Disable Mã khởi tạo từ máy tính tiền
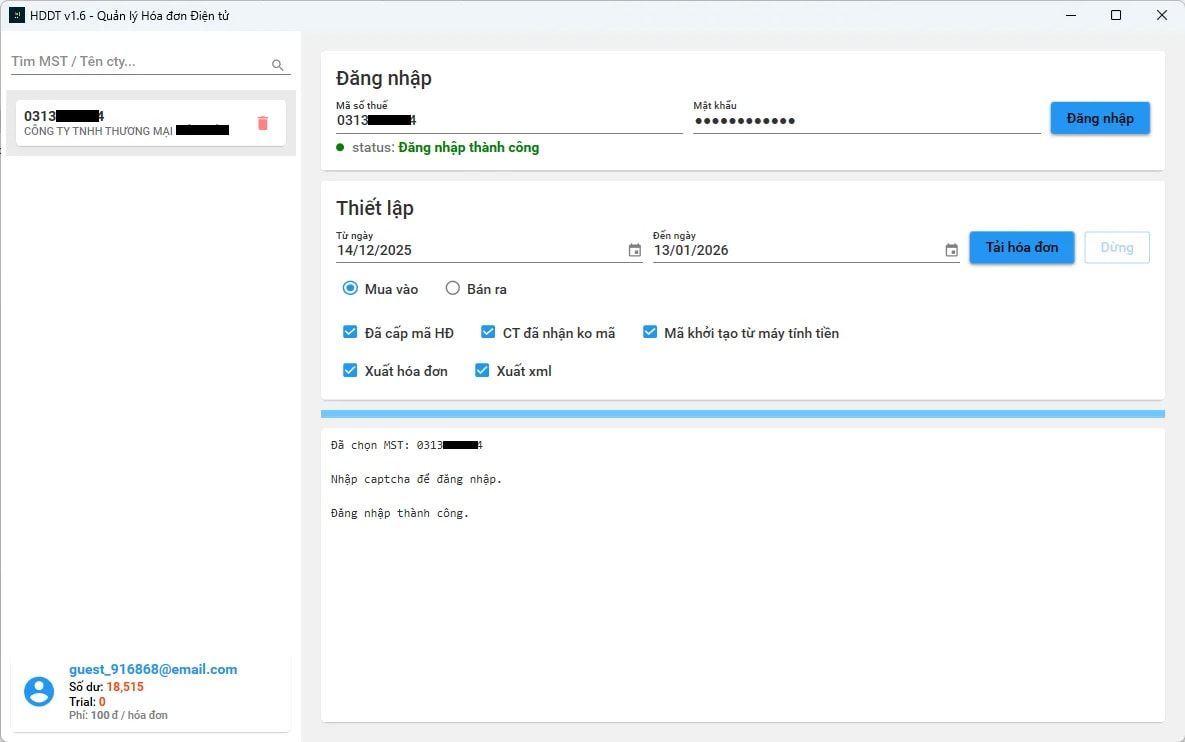1185x742 pixels. coord(650,331)
